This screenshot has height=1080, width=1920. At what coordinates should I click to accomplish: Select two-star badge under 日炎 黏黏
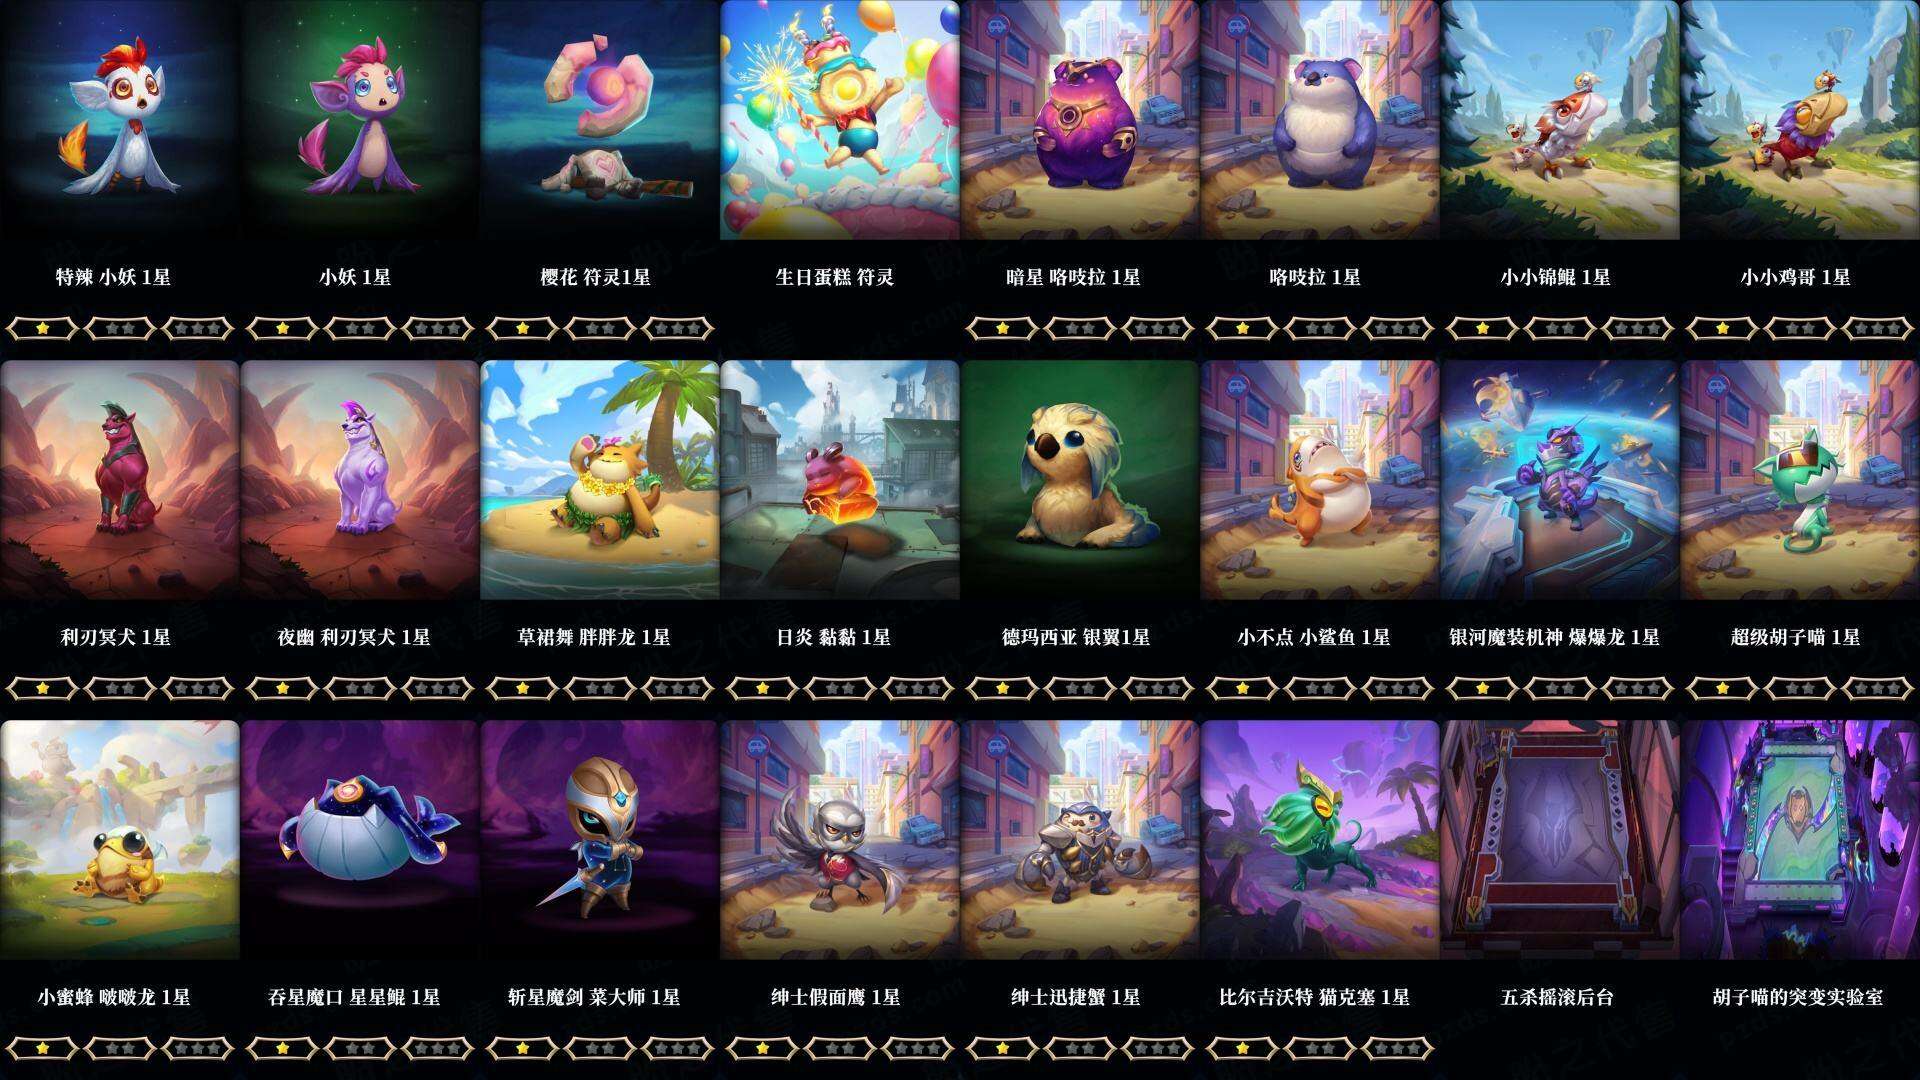coord(840,688)
